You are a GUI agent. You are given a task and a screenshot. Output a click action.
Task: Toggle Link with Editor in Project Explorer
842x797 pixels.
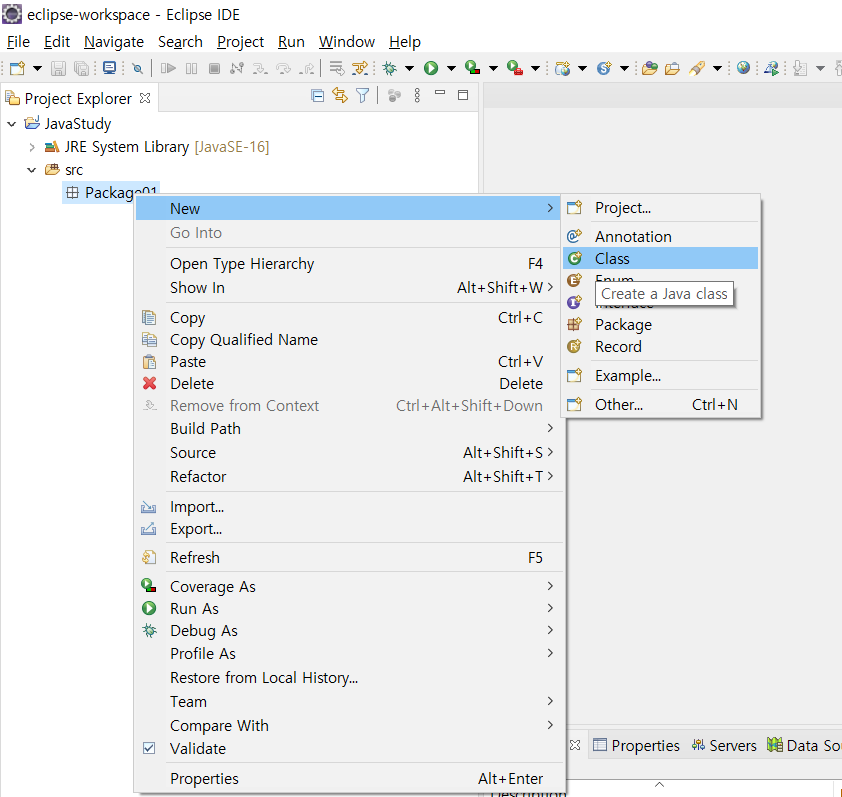[x=340, y=96]
